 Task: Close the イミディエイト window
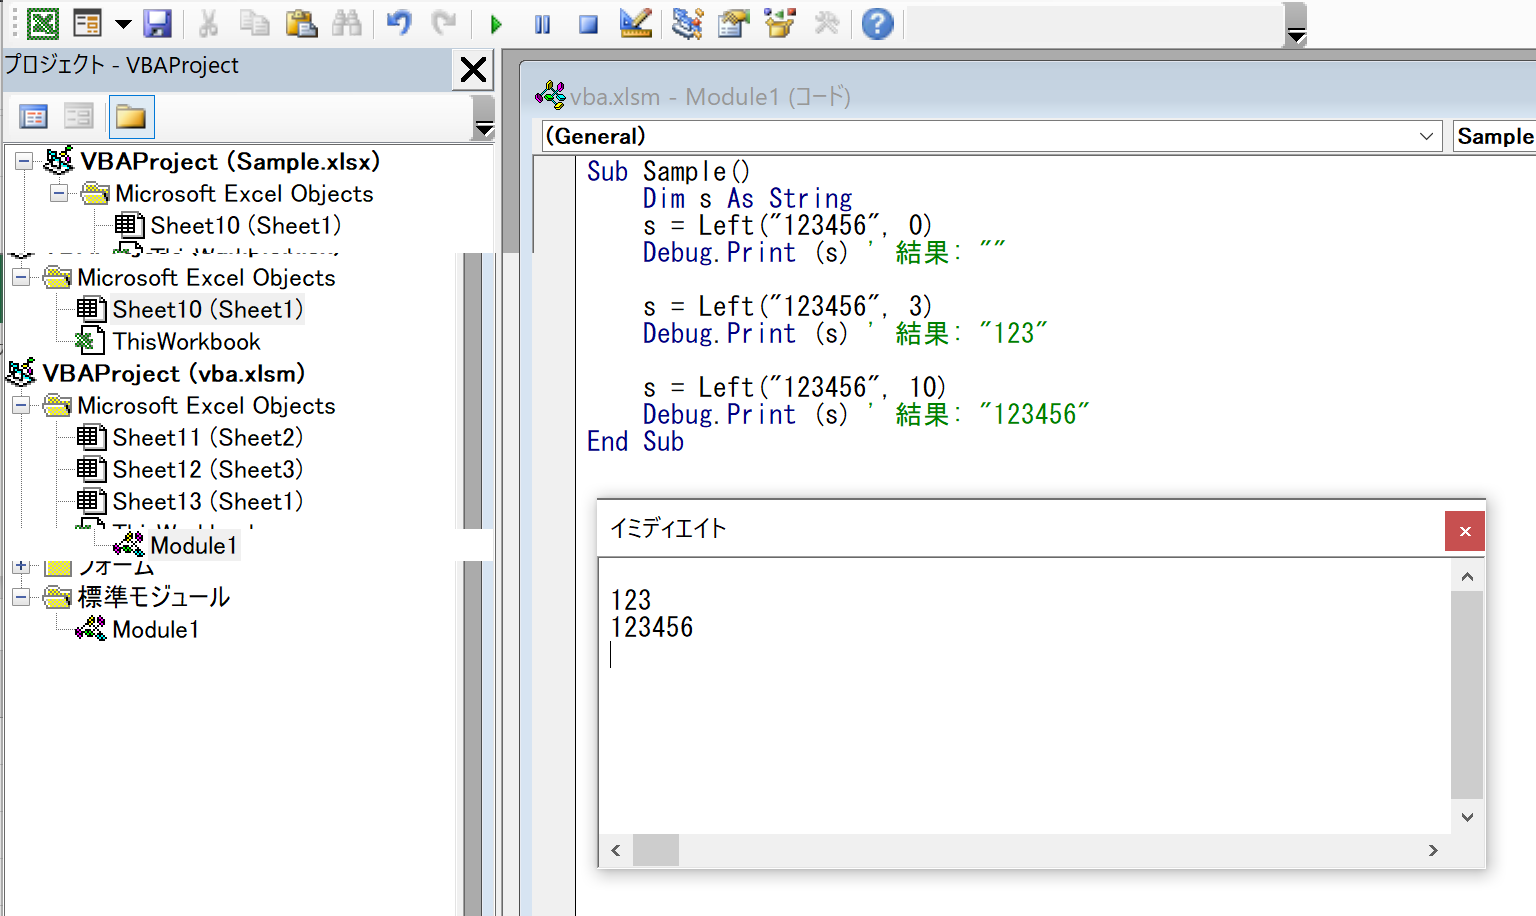point(1465,531)
